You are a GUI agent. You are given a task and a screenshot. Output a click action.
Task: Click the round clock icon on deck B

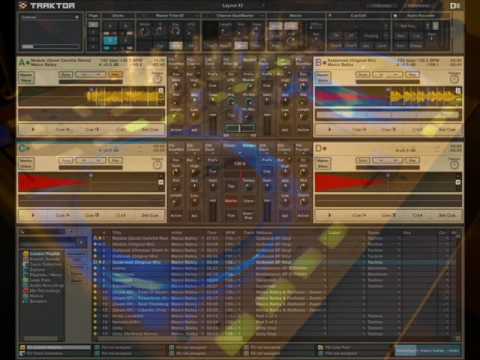point(454,79)
